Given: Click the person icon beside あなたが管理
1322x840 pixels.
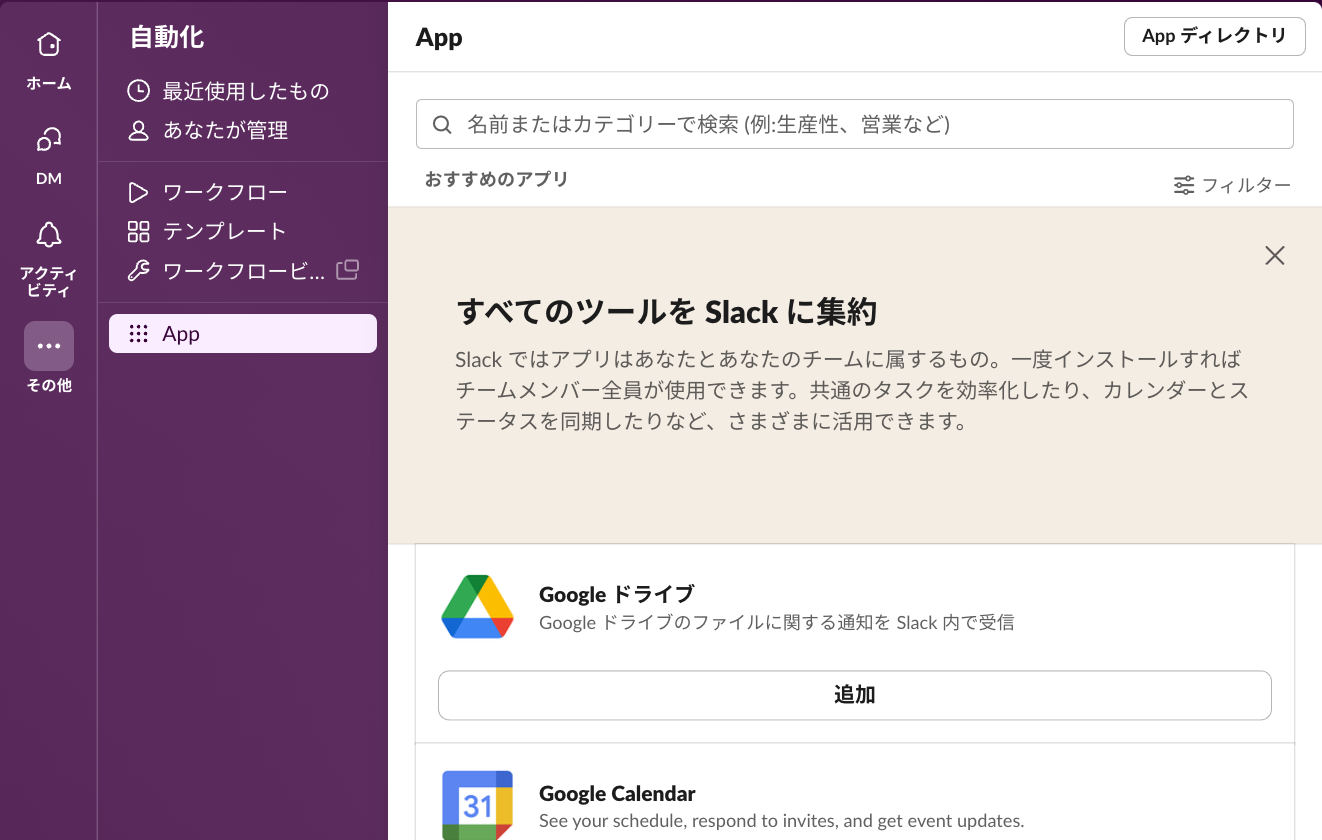Looking at the screenshot, I should click(x=139, y=130).
